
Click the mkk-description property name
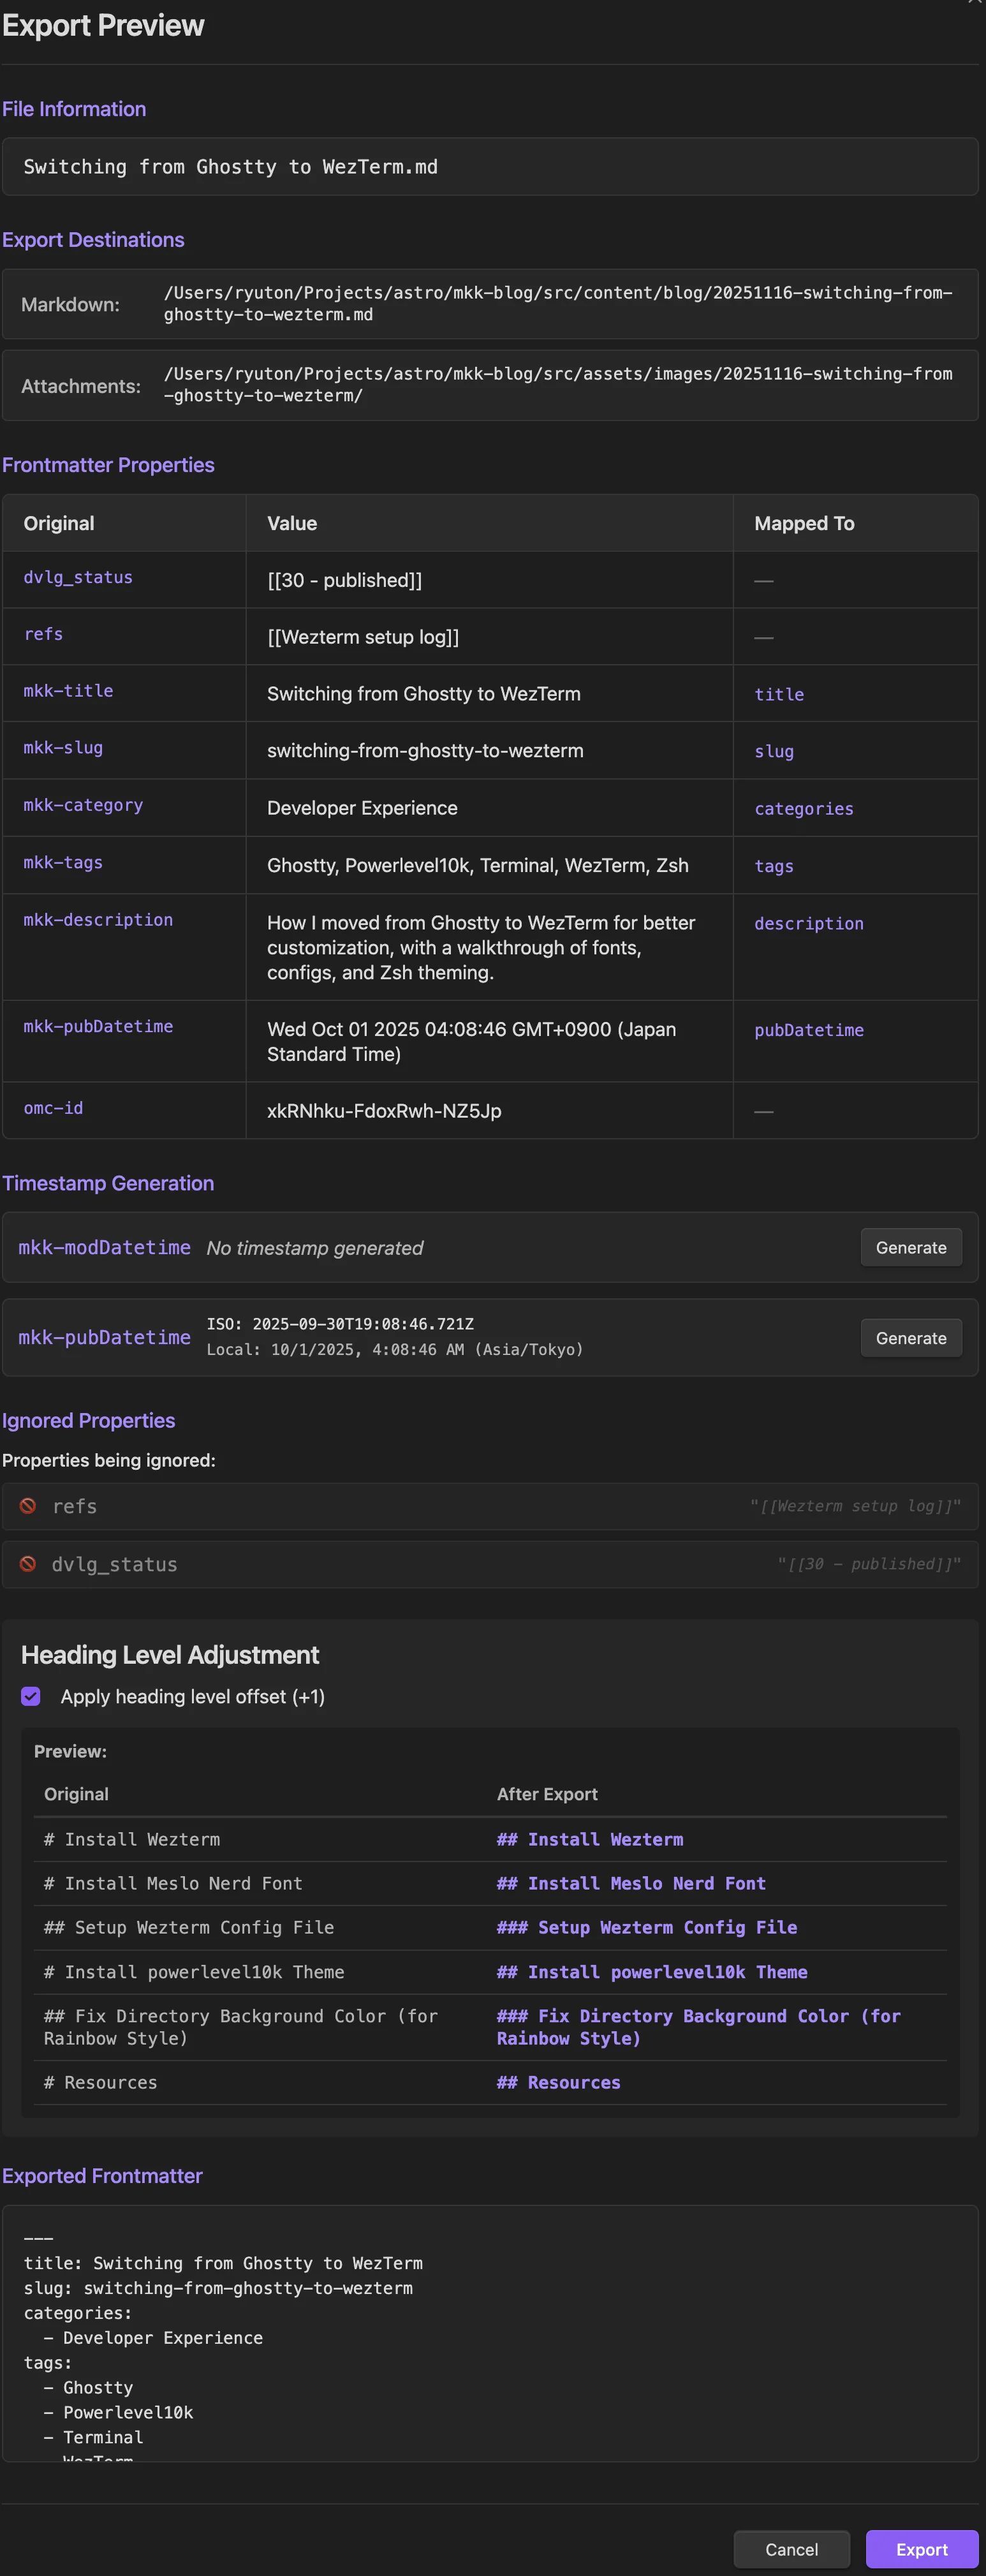click(x=98, y=920)
